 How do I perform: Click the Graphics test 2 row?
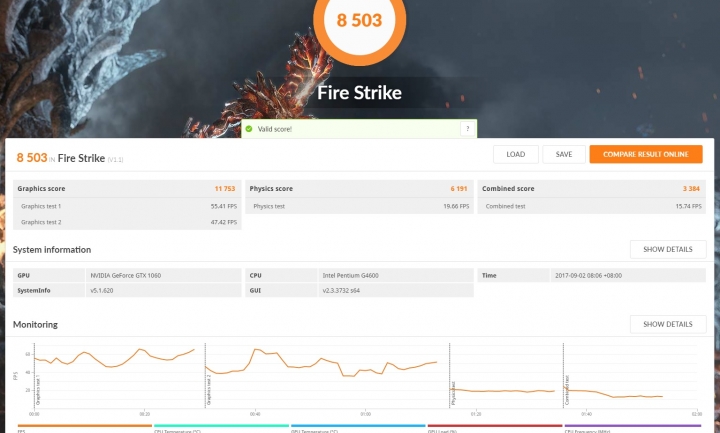coord(127,222)
